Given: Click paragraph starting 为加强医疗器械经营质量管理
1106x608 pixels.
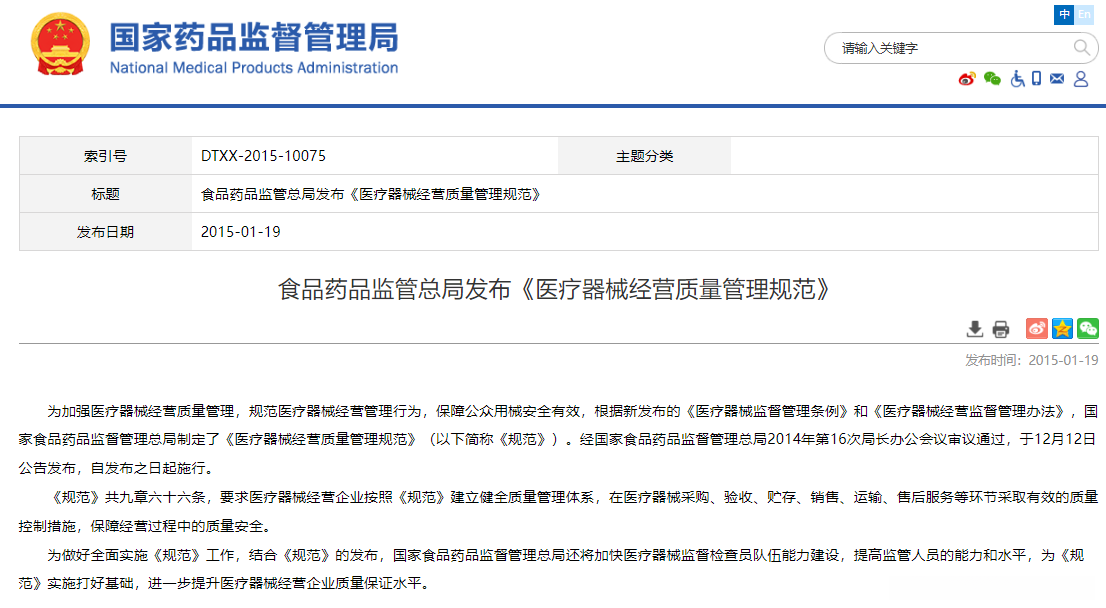Looking at the screenshot, I should (x=558, y=439).
